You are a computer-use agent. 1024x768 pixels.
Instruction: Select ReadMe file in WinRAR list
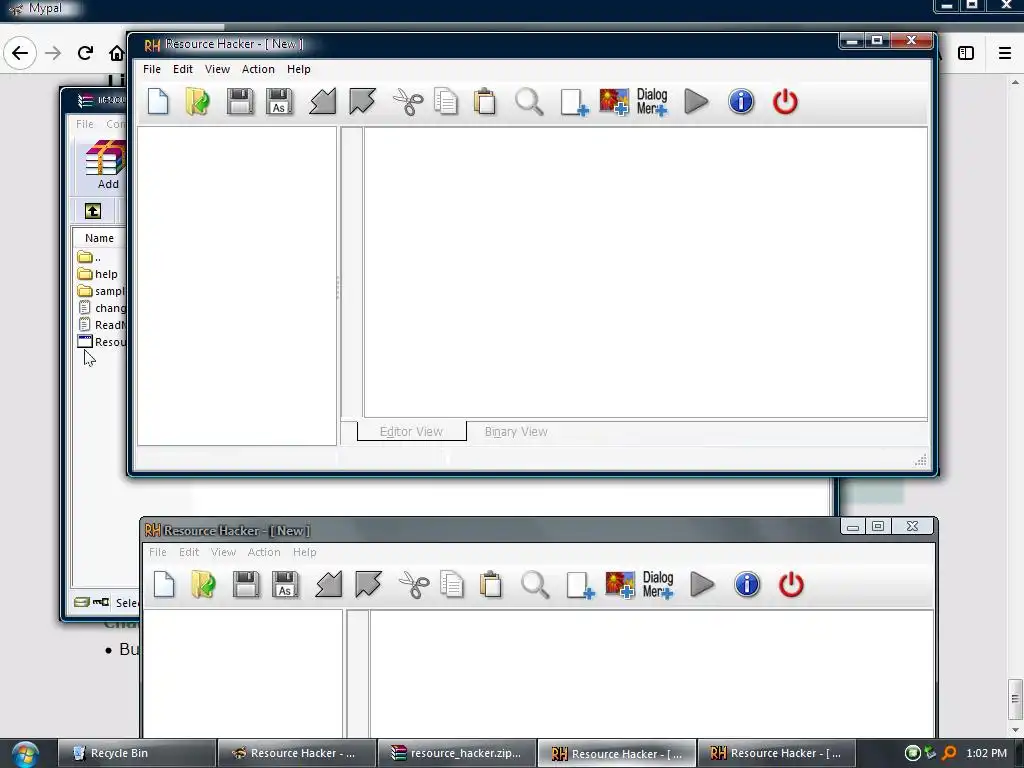coord(102,325)
